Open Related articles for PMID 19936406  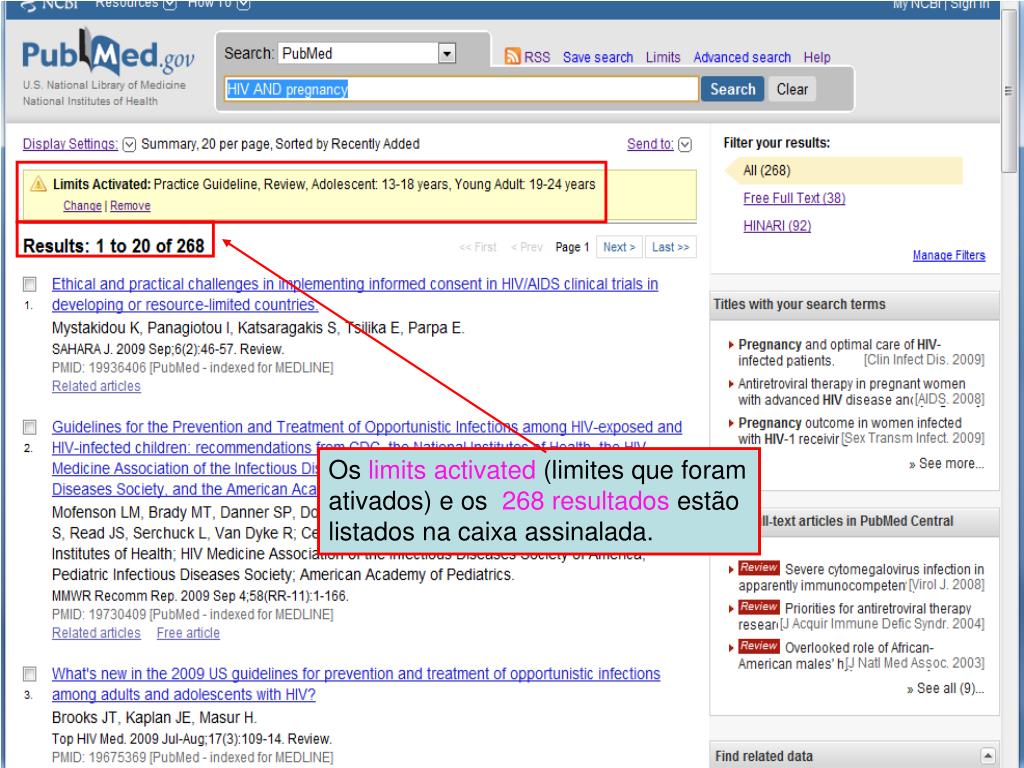96,387
